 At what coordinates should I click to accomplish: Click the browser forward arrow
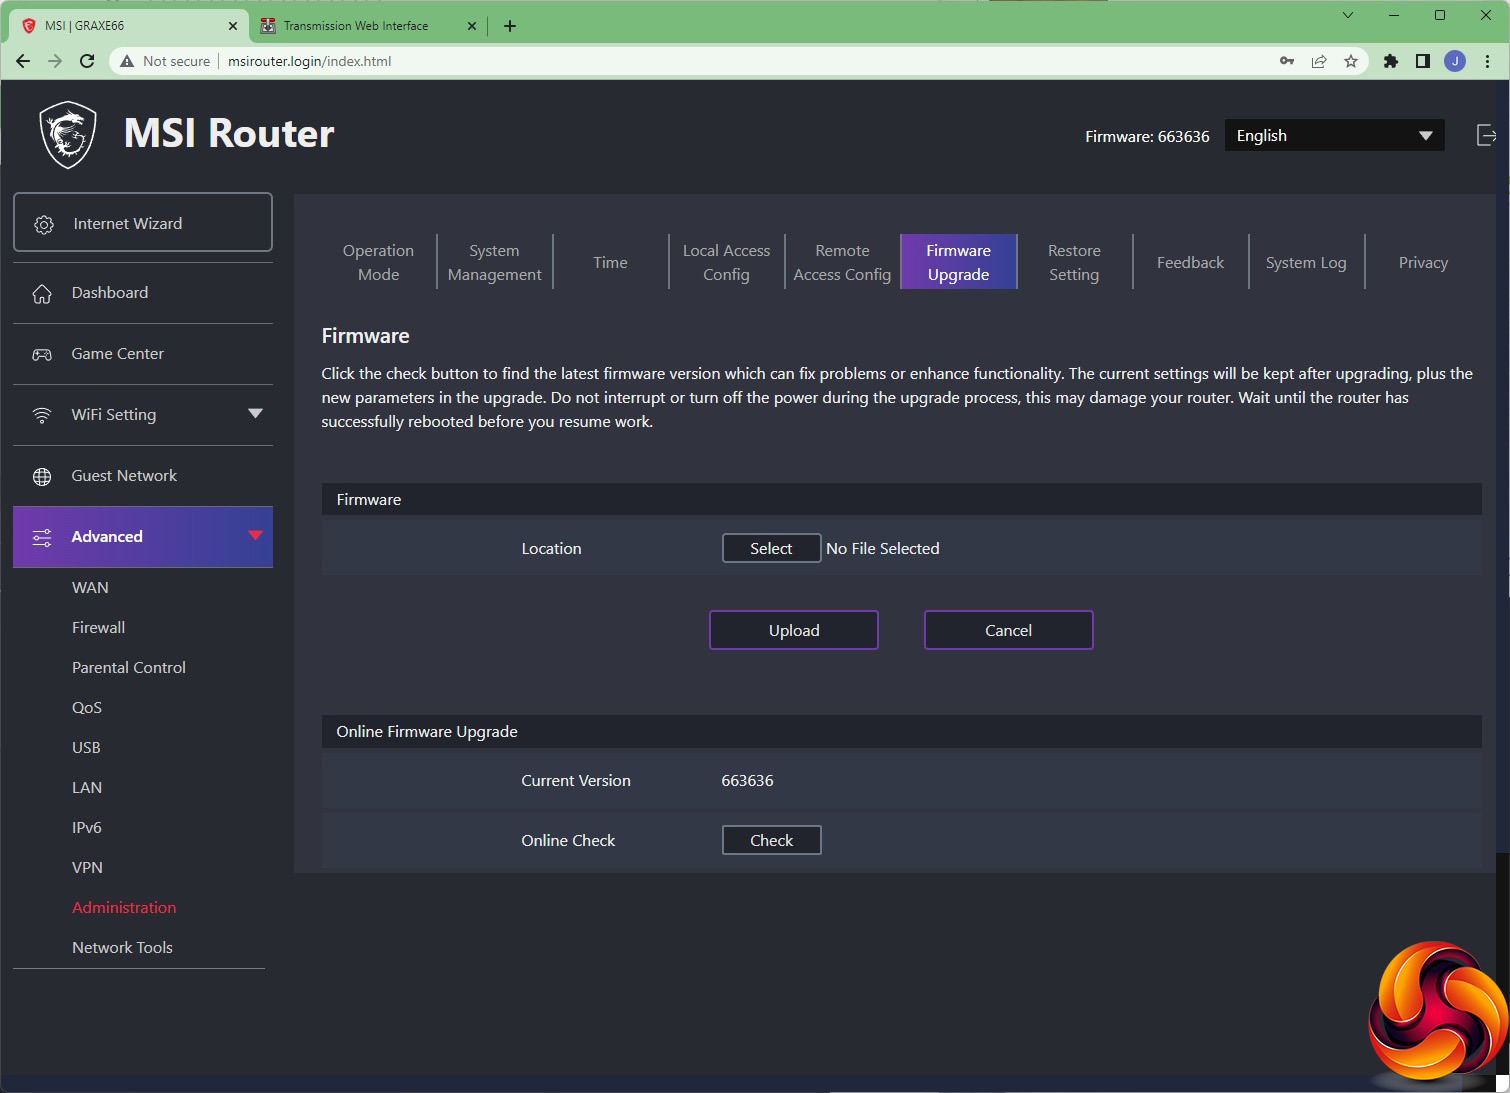click(x=55, y=61)
